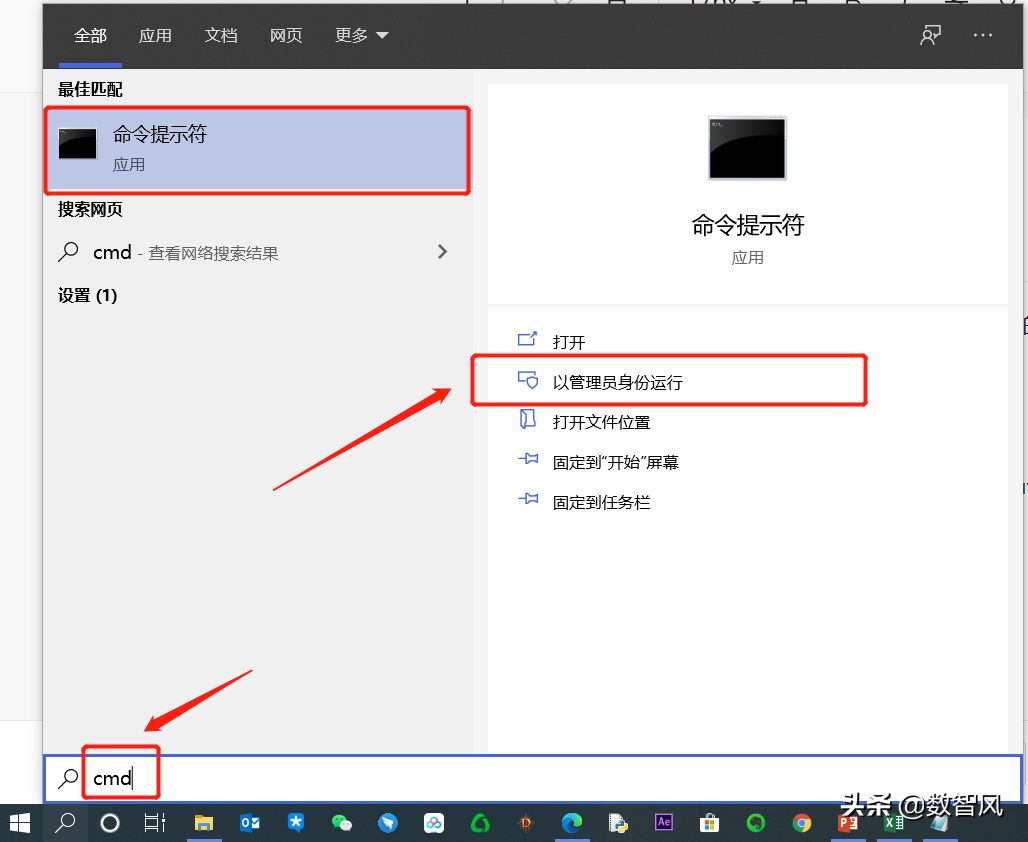Expand the cmd web search result arrow
This screenshot has width=1028, height=842.
pos(442,252)
